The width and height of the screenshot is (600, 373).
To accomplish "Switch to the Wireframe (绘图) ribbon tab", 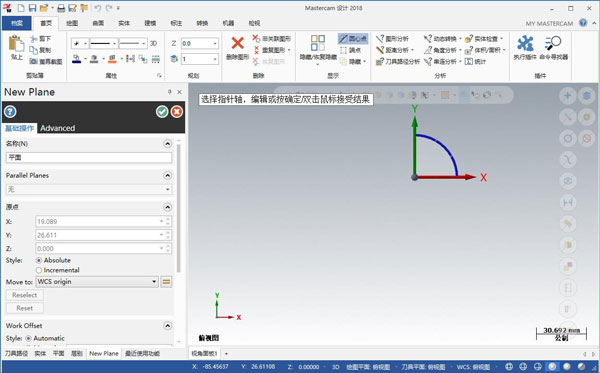I will pos(72,23).
